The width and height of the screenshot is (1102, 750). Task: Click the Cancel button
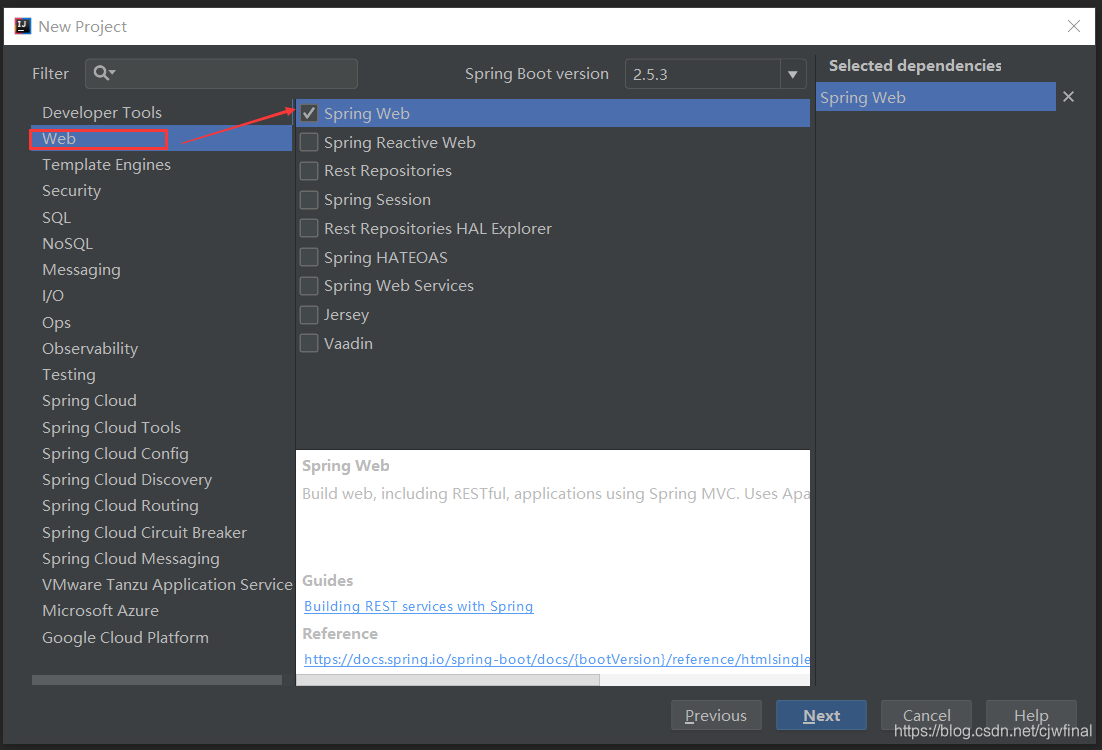click(x=926, y=715)
